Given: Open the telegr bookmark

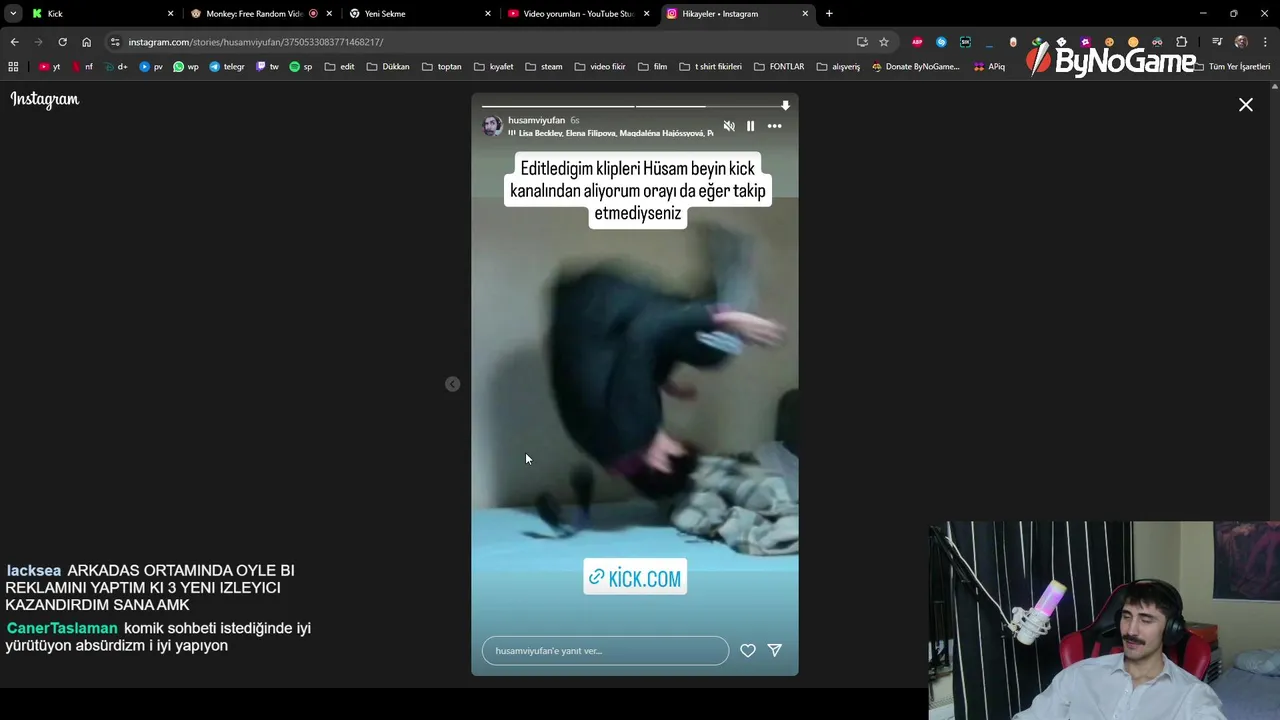Looking at the screenshot, I should [x=227, y=67].
